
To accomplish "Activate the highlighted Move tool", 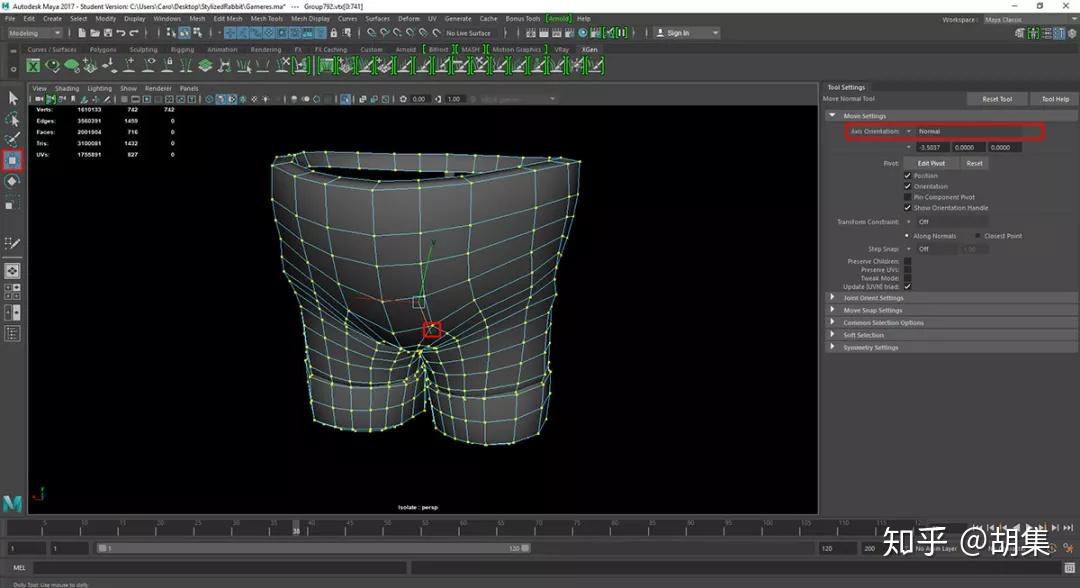I will (13, 160).
